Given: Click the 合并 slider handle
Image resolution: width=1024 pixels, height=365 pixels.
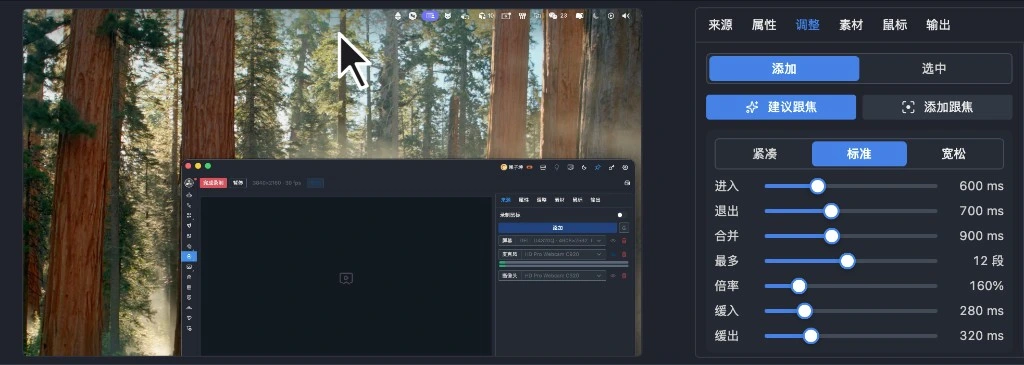Looking at the screenshot, I should (831, 236).
